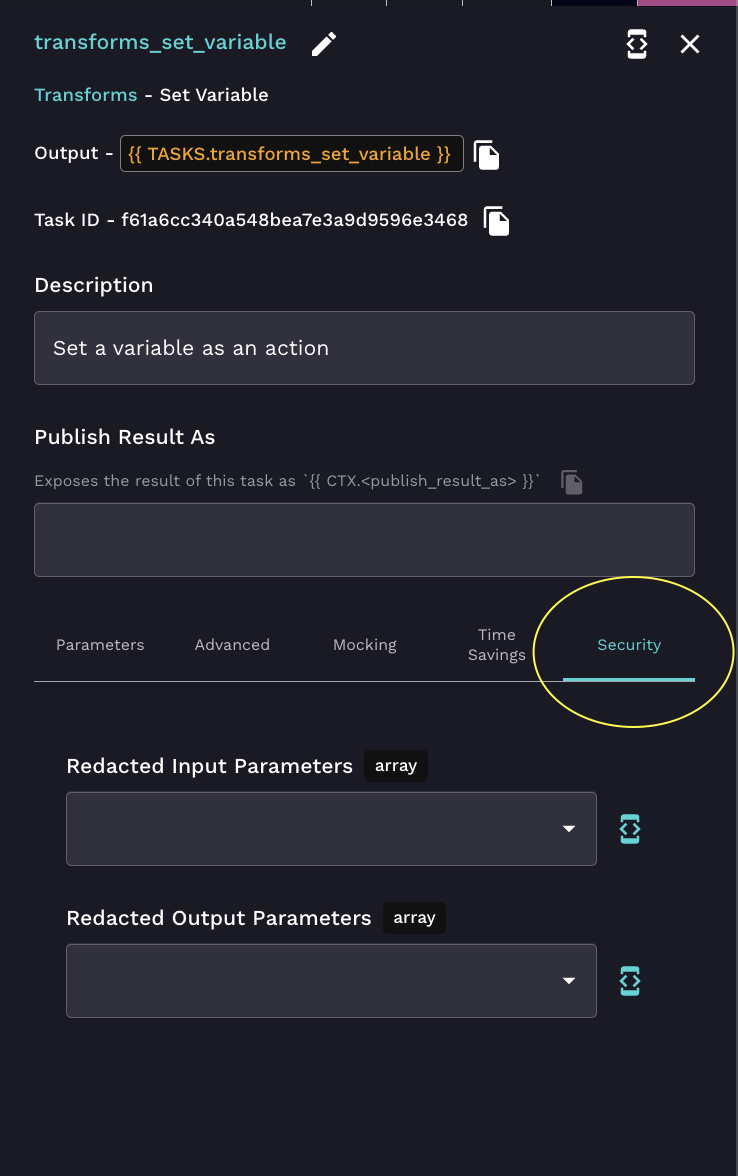Close the transforms_set_variable panel
The height and width of the screenshot is (1176, 738).
pyautogui.click(x=690, y=44)
